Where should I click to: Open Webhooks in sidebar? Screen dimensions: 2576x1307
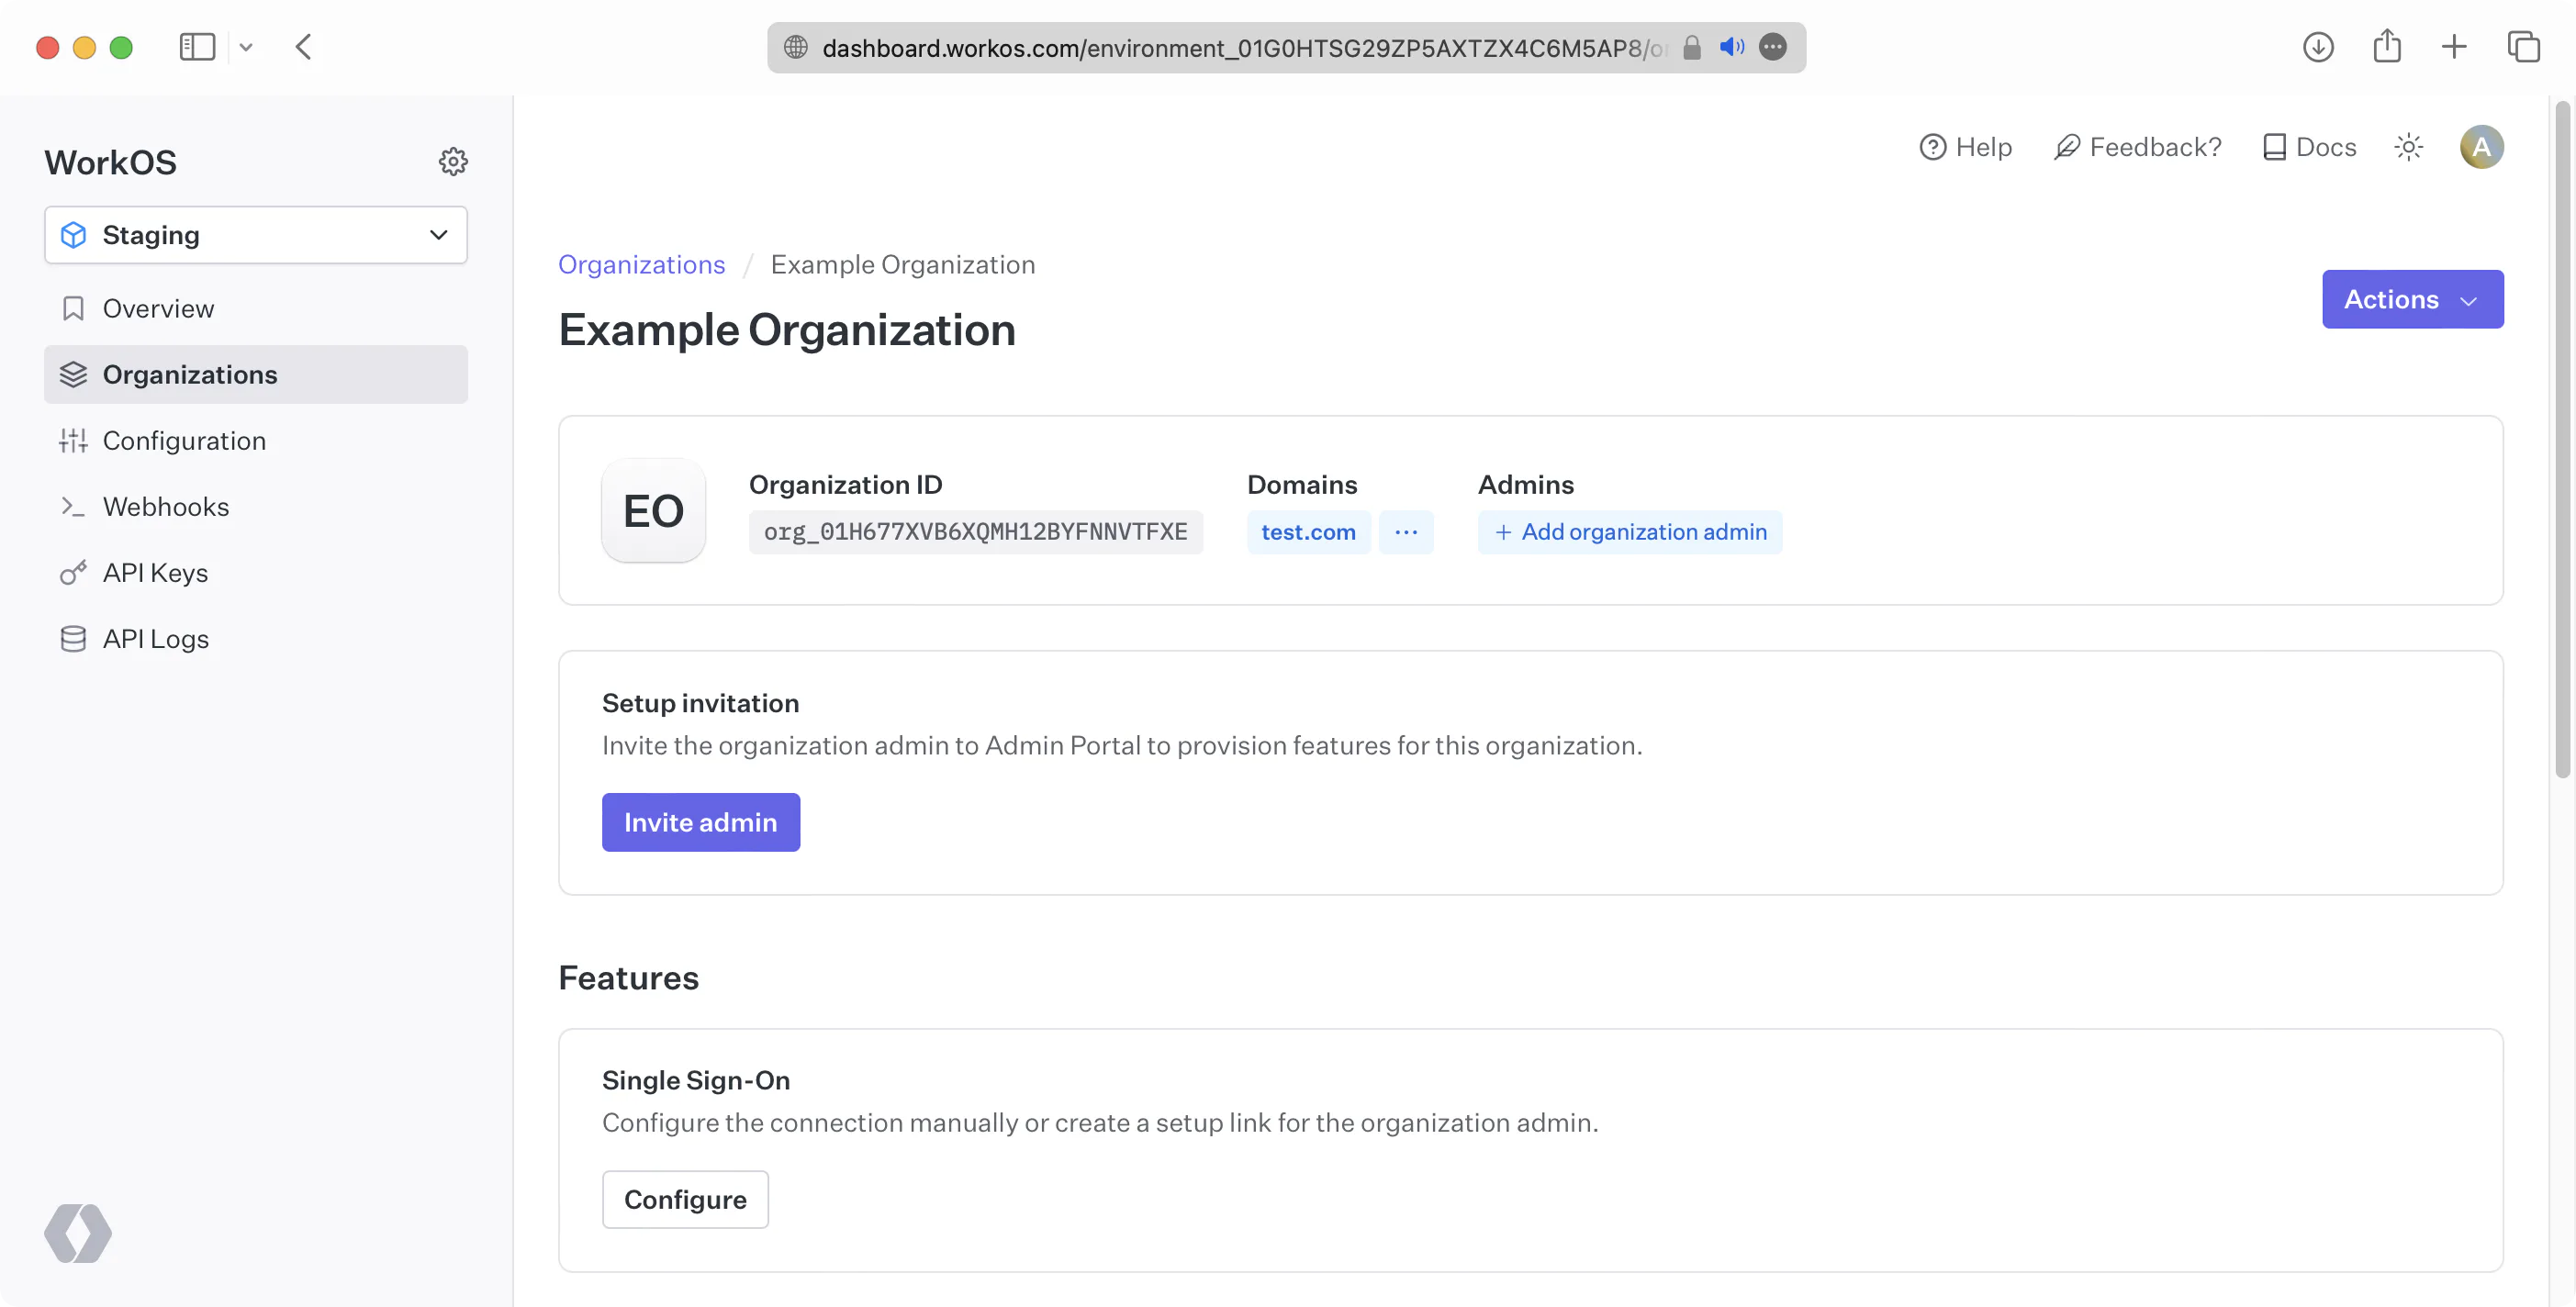(x=255, y=506)
